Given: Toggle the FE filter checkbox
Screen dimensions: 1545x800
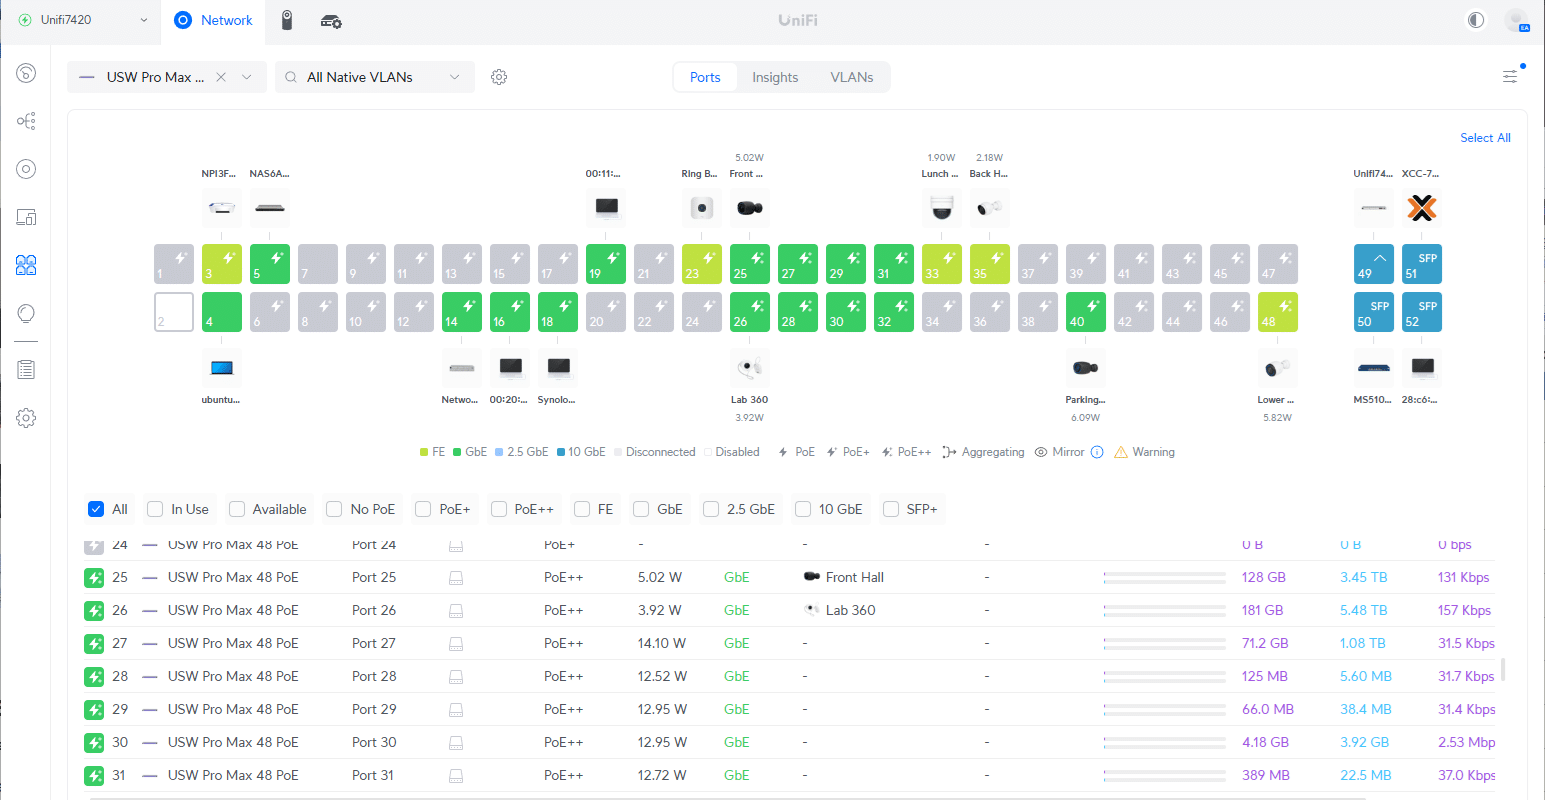Looking at the screenshot, I should 582,509.
